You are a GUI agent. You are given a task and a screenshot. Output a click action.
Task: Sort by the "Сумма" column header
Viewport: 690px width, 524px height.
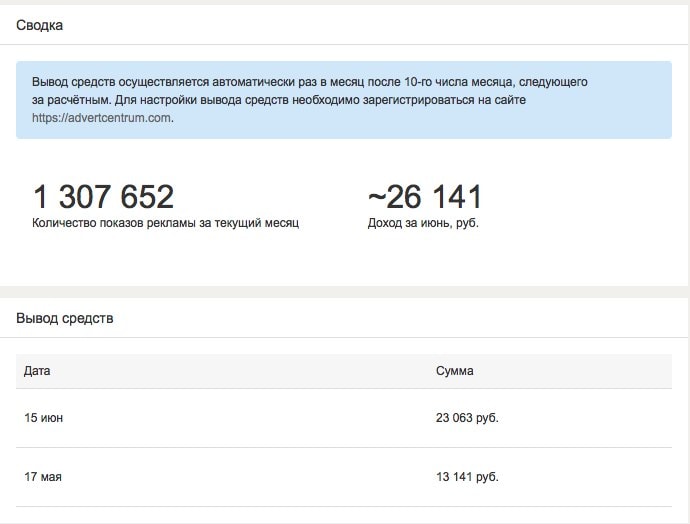pos(455,371)
